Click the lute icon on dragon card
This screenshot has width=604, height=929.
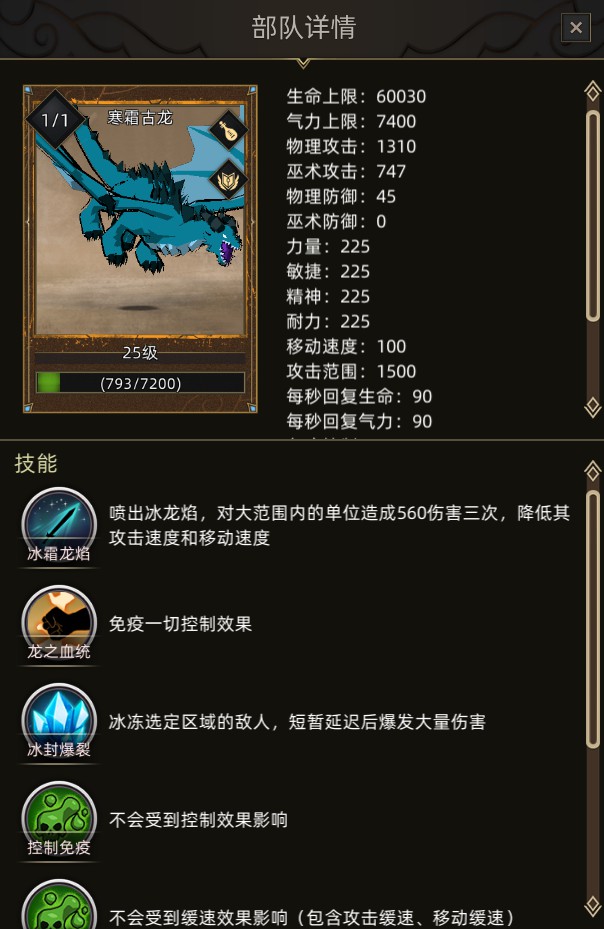(229, 130)
